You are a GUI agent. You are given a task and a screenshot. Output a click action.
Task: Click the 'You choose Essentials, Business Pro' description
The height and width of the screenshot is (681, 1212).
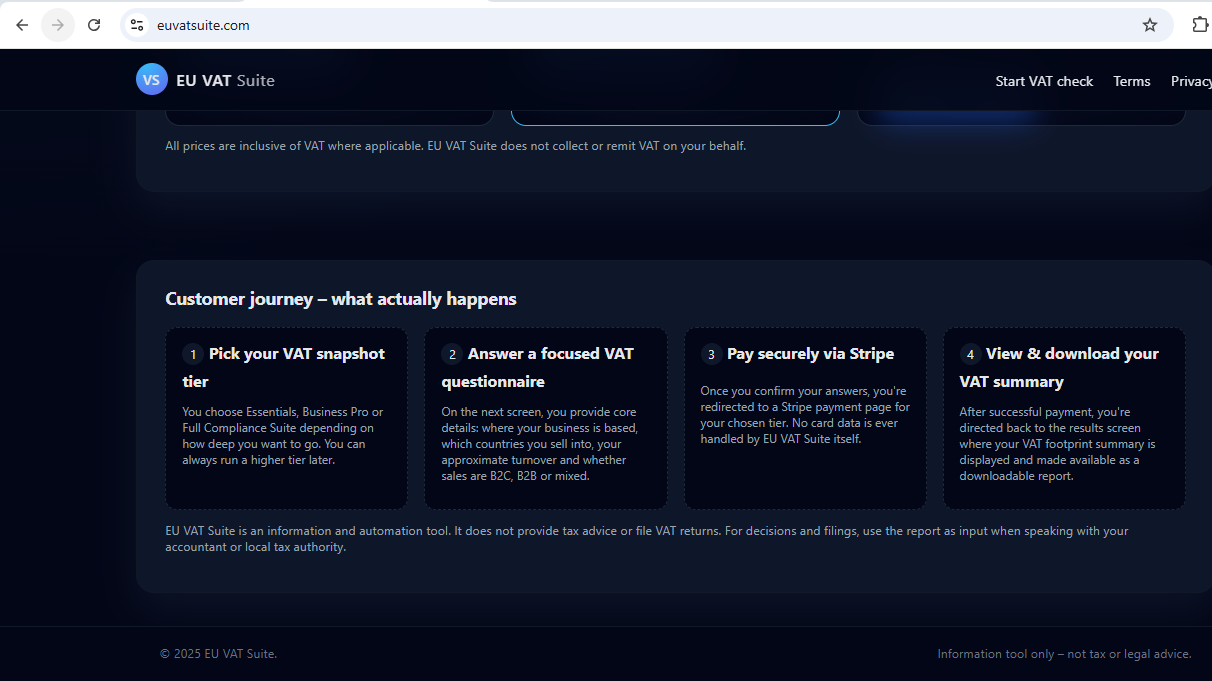pyautogui.click(x=283, y=436)
